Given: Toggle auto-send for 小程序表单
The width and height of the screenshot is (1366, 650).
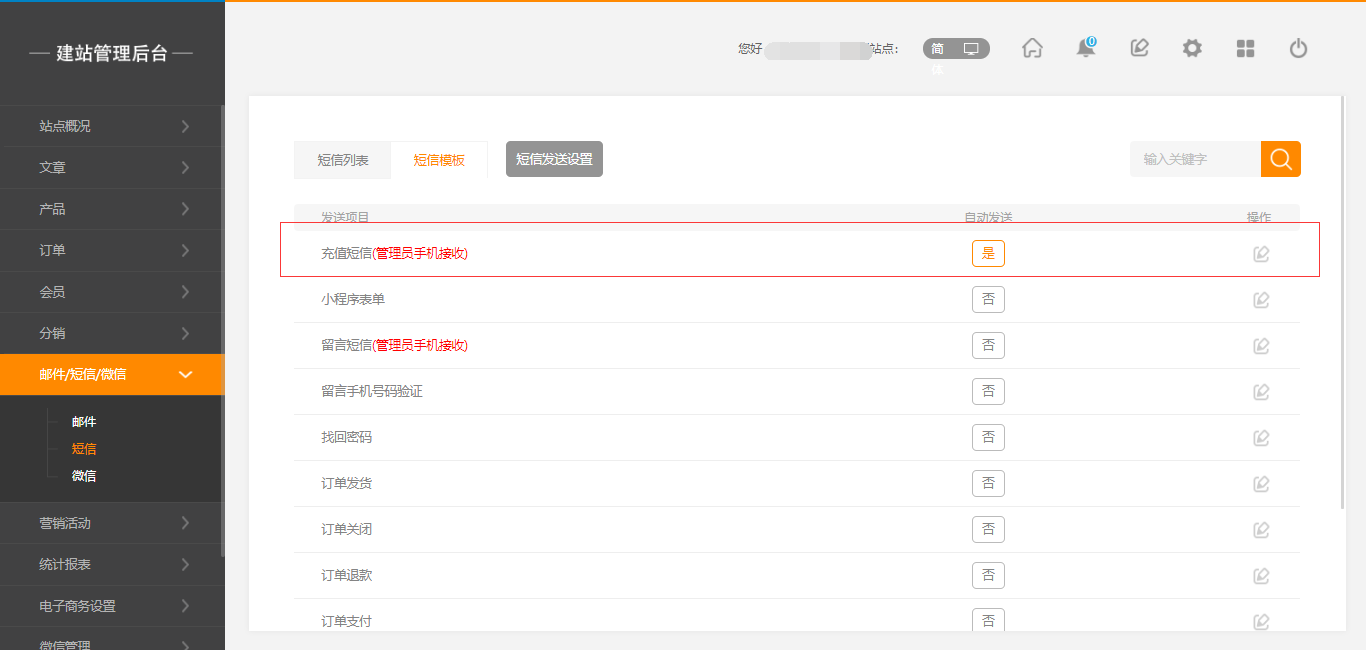Looking at the screenshot, I should coord(988,300).
